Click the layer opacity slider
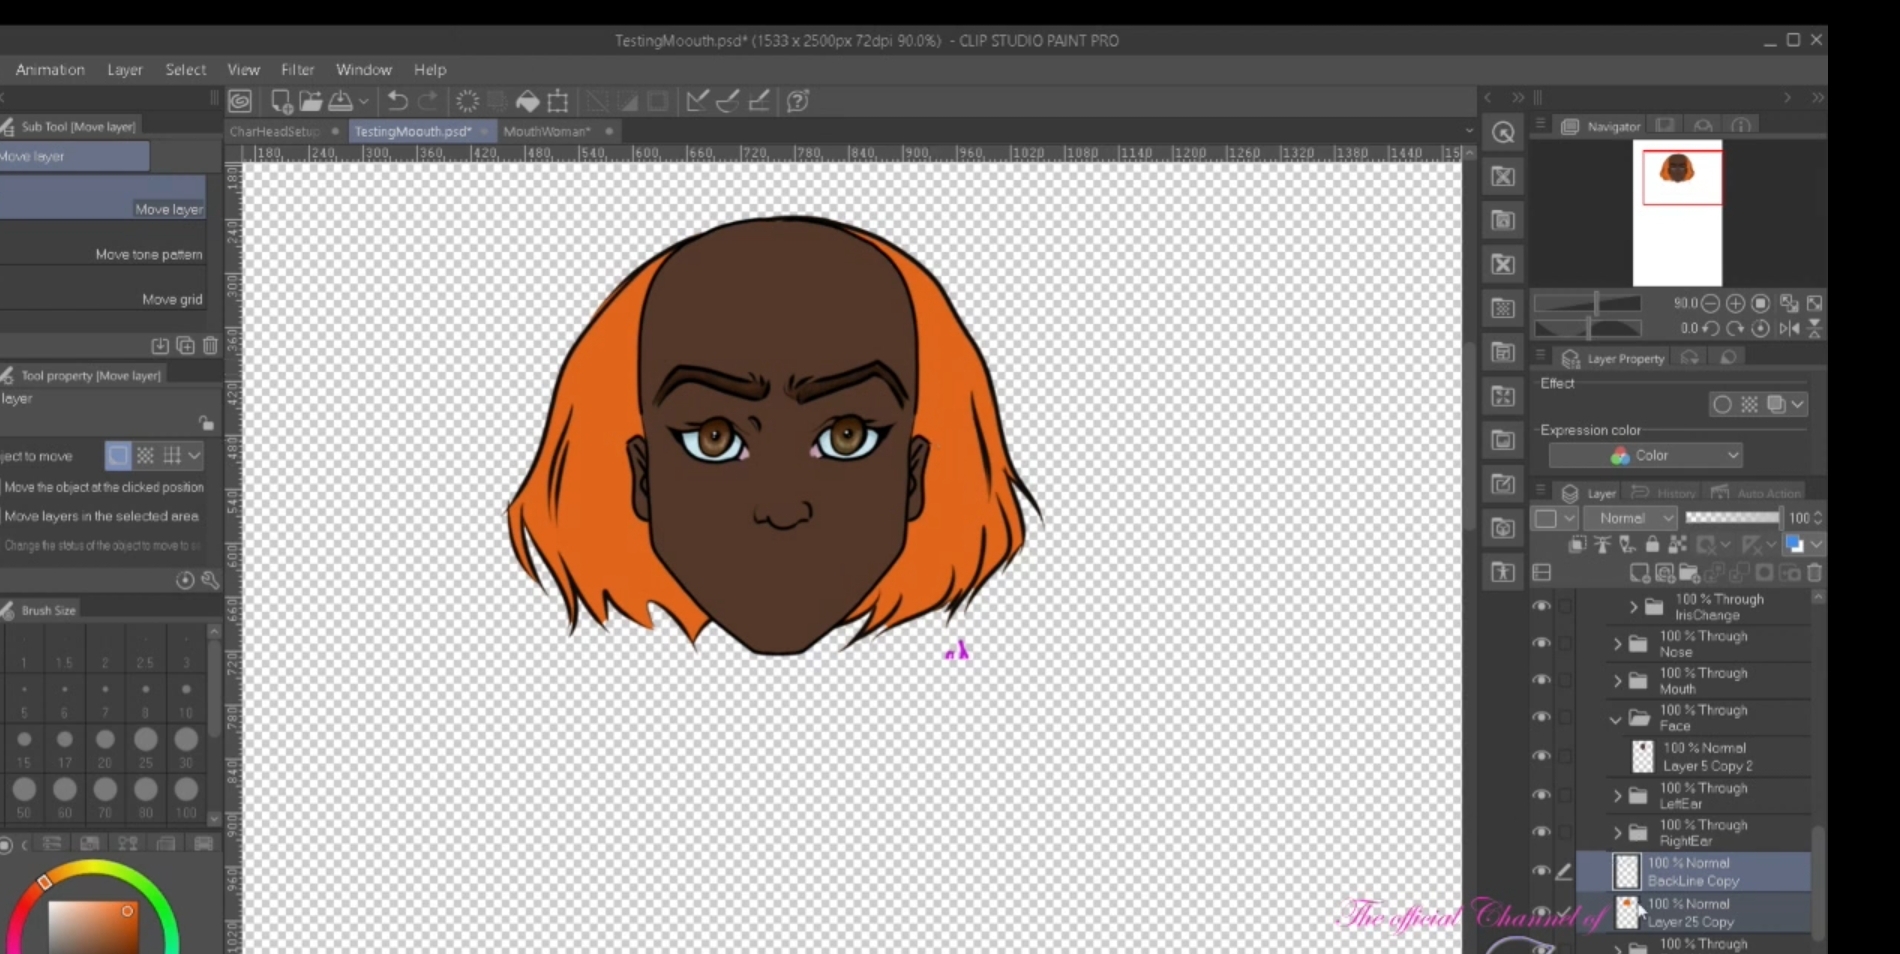This screenshot has height=954, width=1900. tap(1732, 518)
